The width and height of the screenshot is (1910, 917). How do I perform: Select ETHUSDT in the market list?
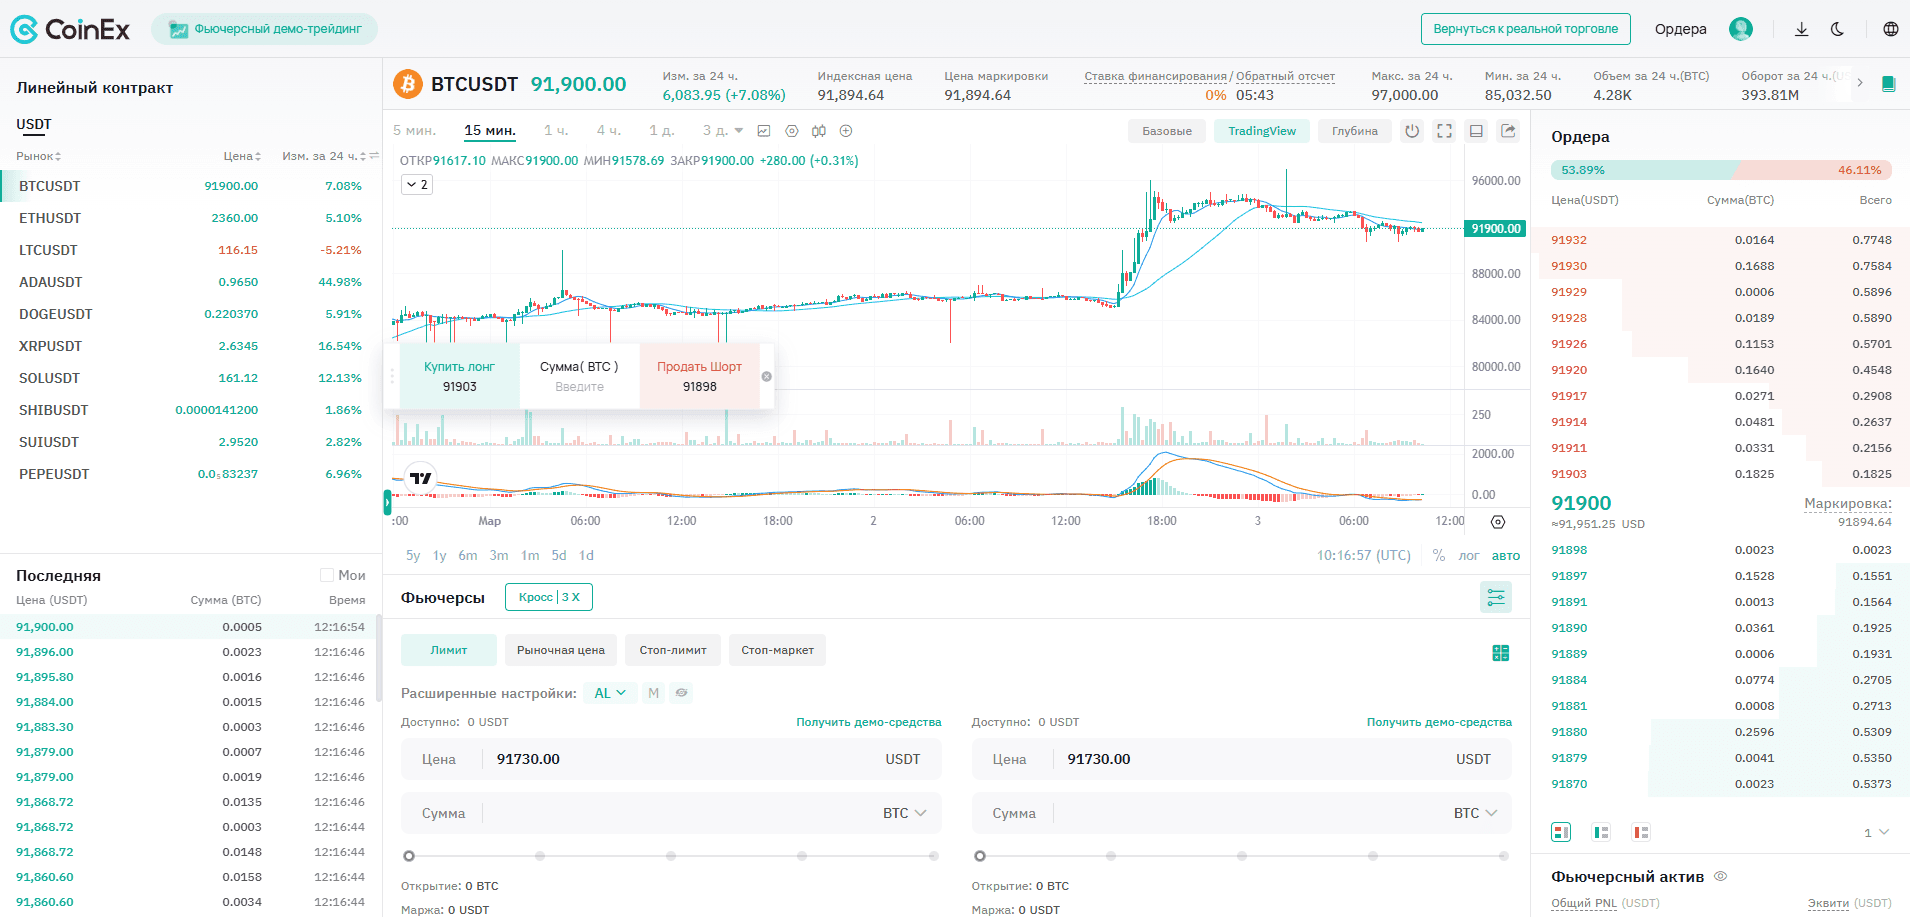190,218
